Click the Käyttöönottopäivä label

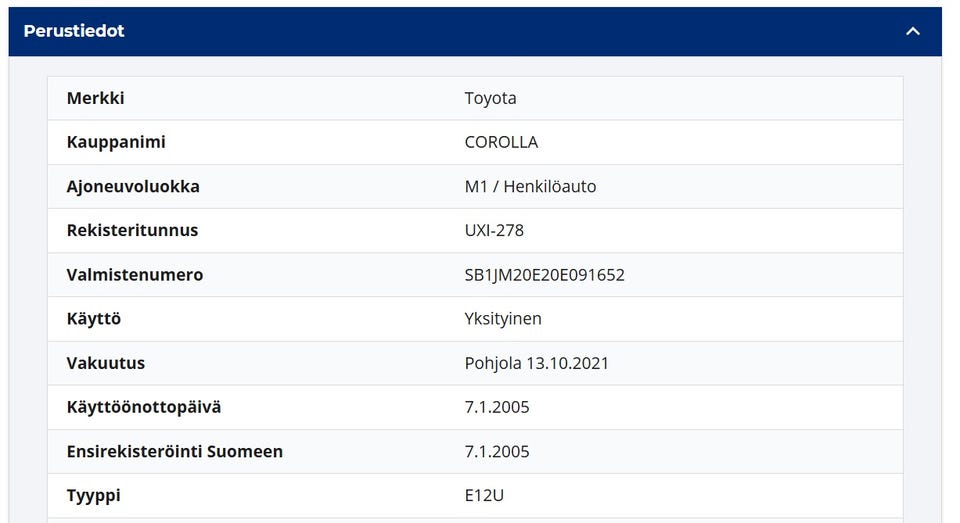pos(144,406)
